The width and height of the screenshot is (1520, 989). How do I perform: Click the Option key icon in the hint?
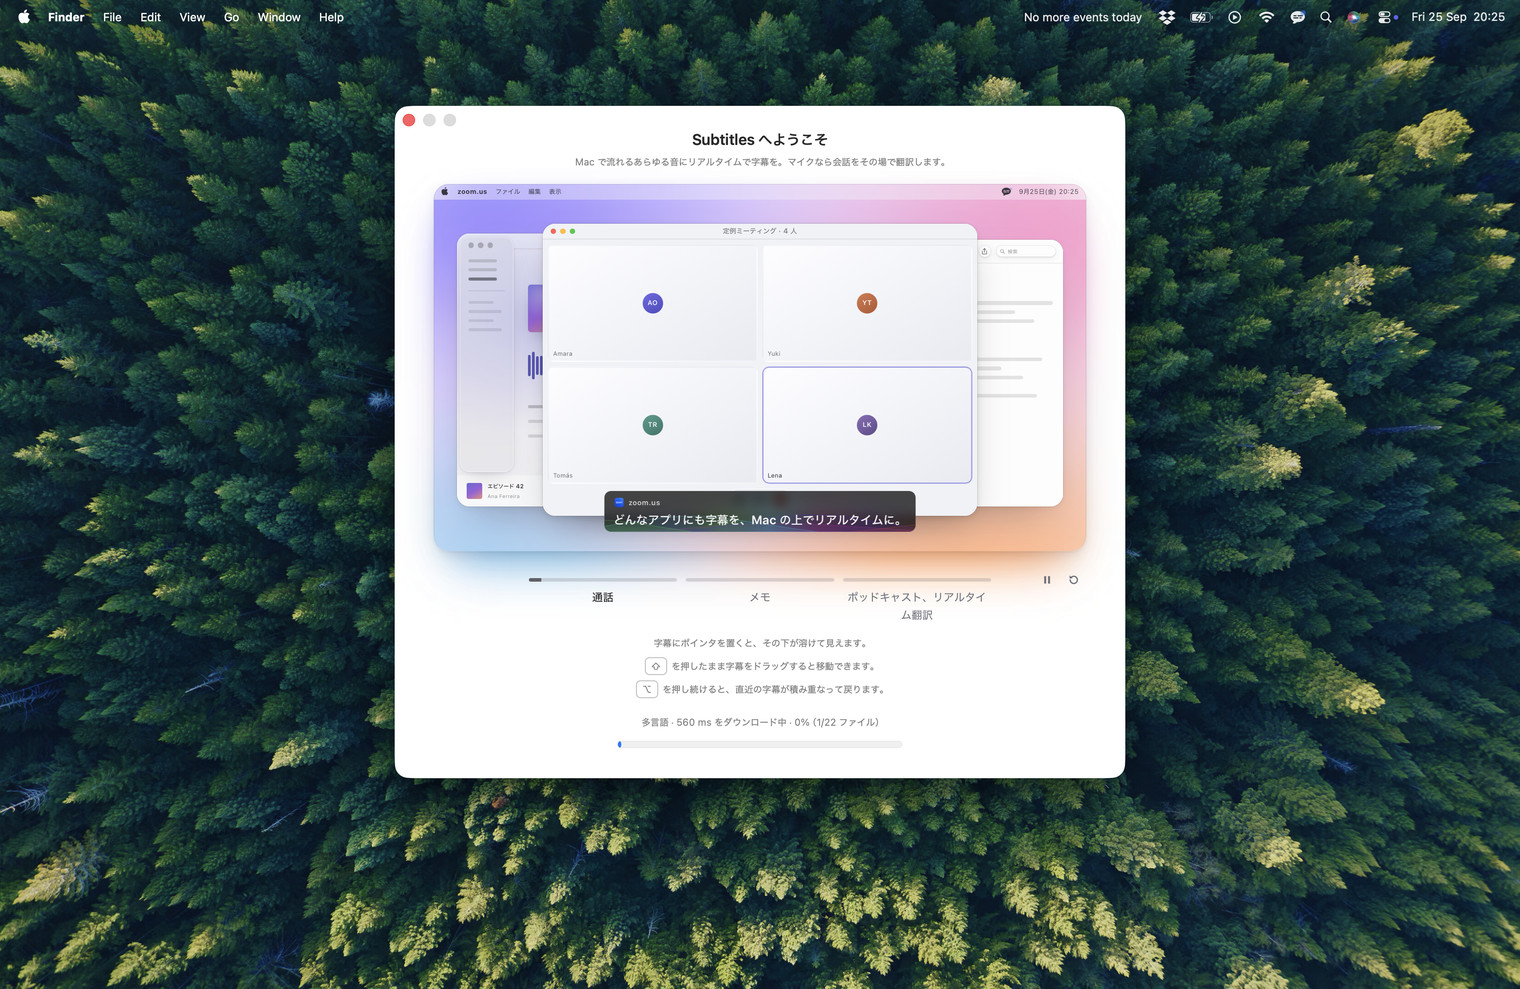[x=647, y=689]
